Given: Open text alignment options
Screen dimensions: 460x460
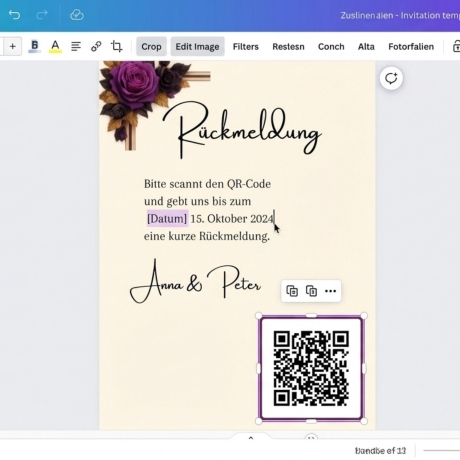Looking at the screenshot, I should click(76, 46).
